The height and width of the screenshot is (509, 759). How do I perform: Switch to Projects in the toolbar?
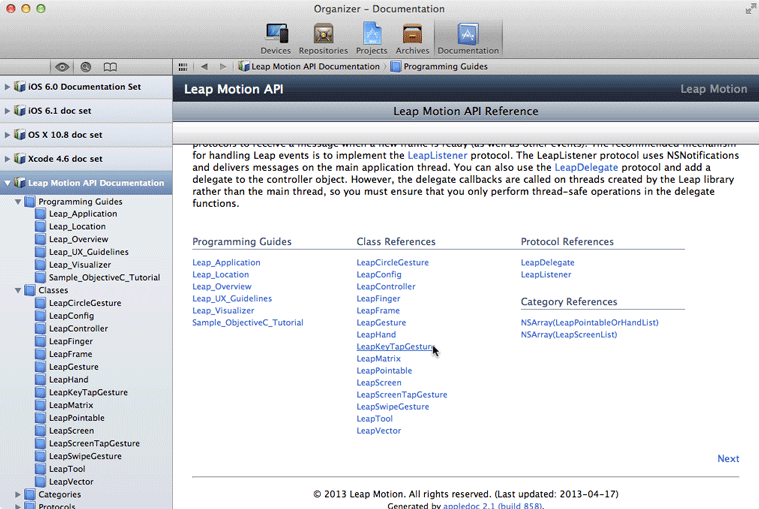click(371, 38)
